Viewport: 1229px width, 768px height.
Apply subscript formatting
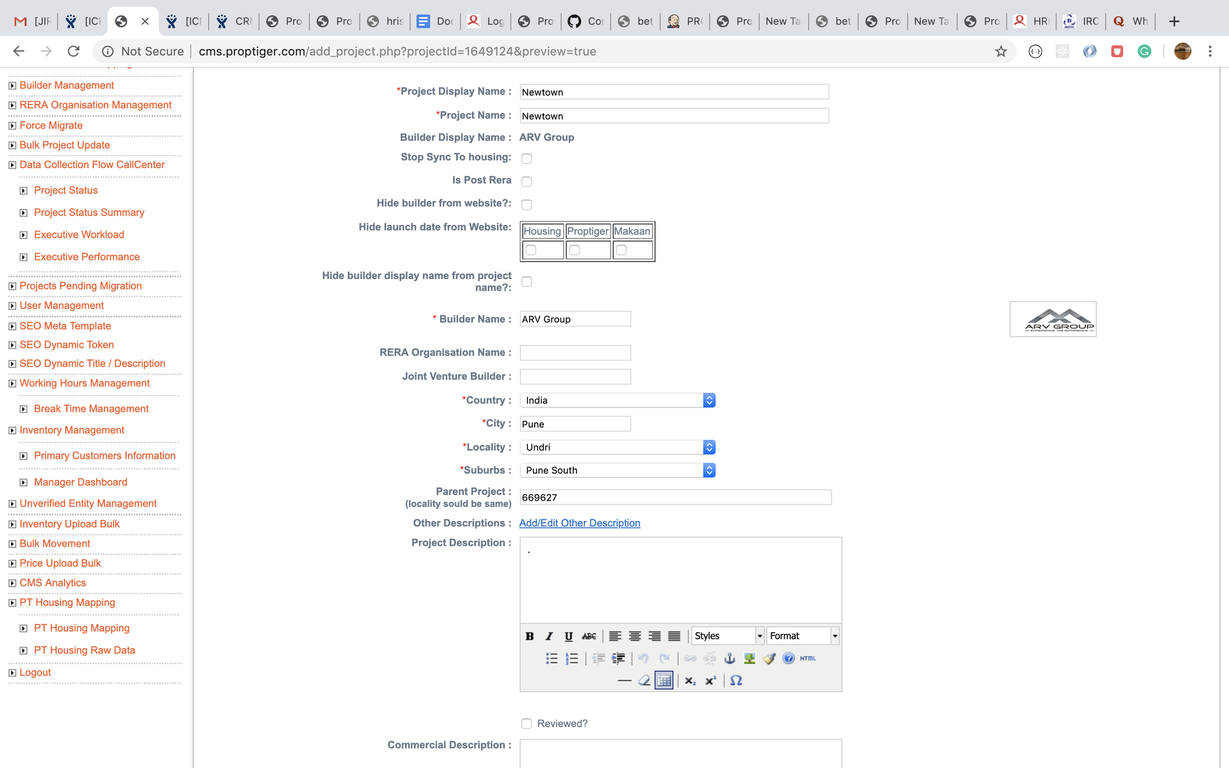coord(690,681)
